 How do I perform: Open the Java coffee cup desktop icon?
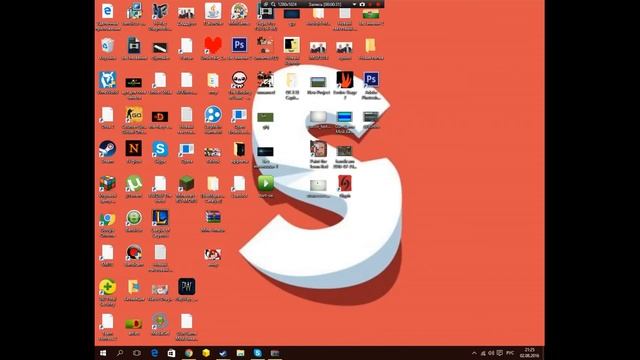point(213,11)
